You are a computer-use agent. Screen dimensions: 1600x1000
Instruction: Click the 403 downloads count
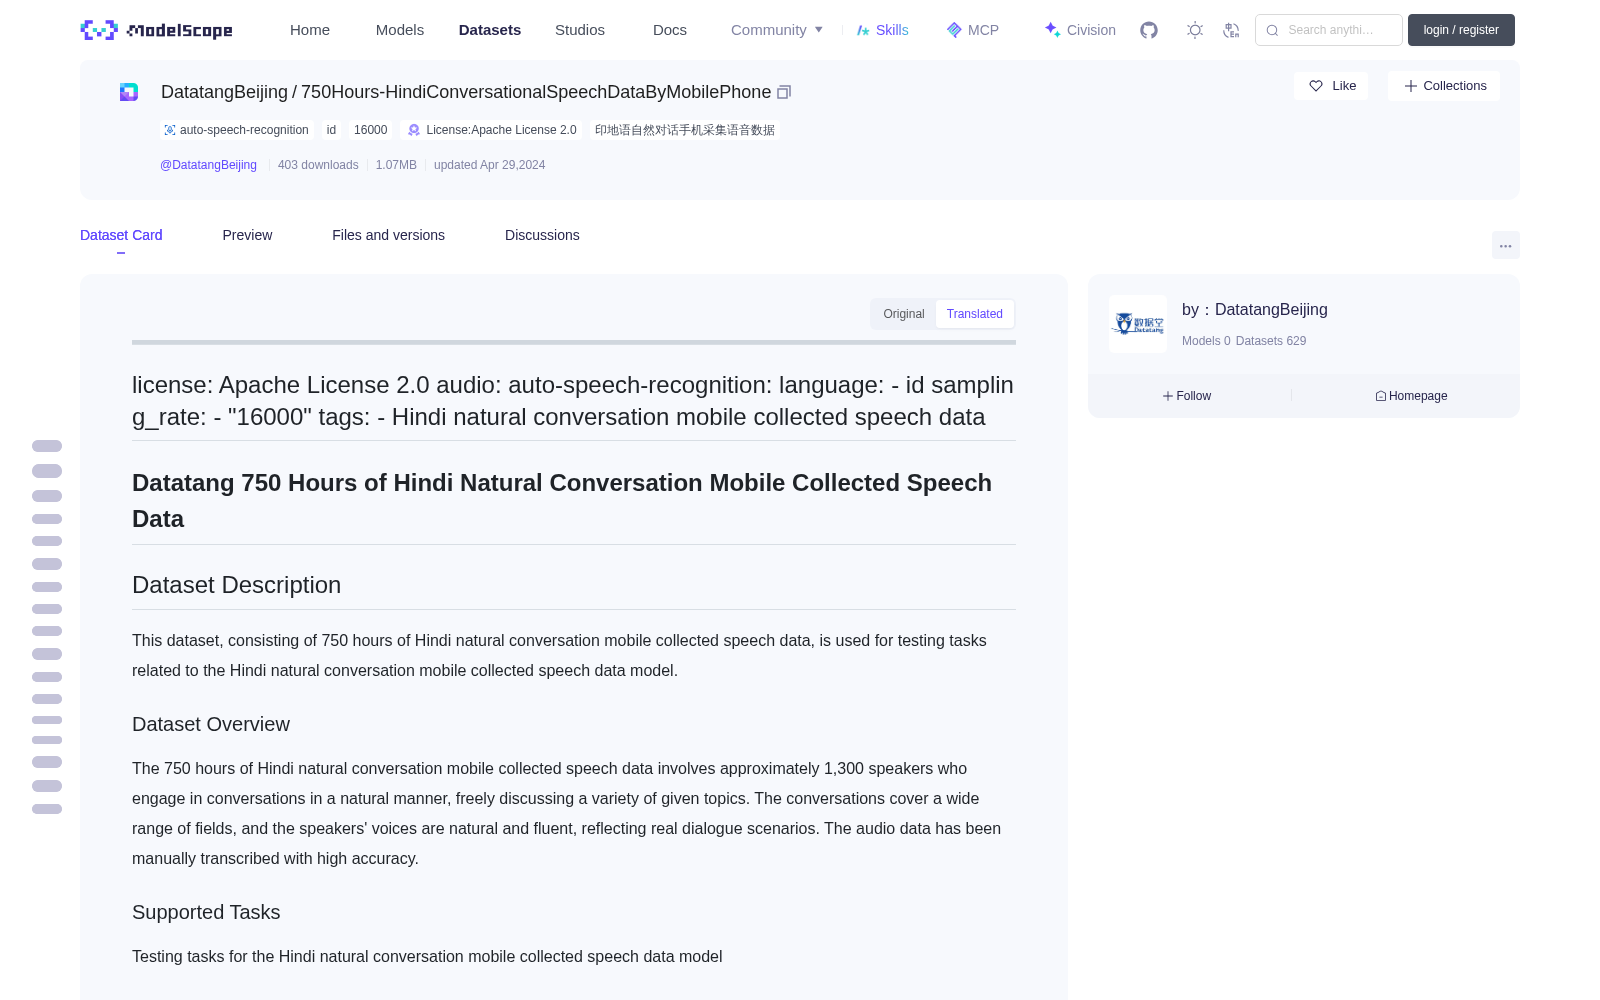pos(318,165)
